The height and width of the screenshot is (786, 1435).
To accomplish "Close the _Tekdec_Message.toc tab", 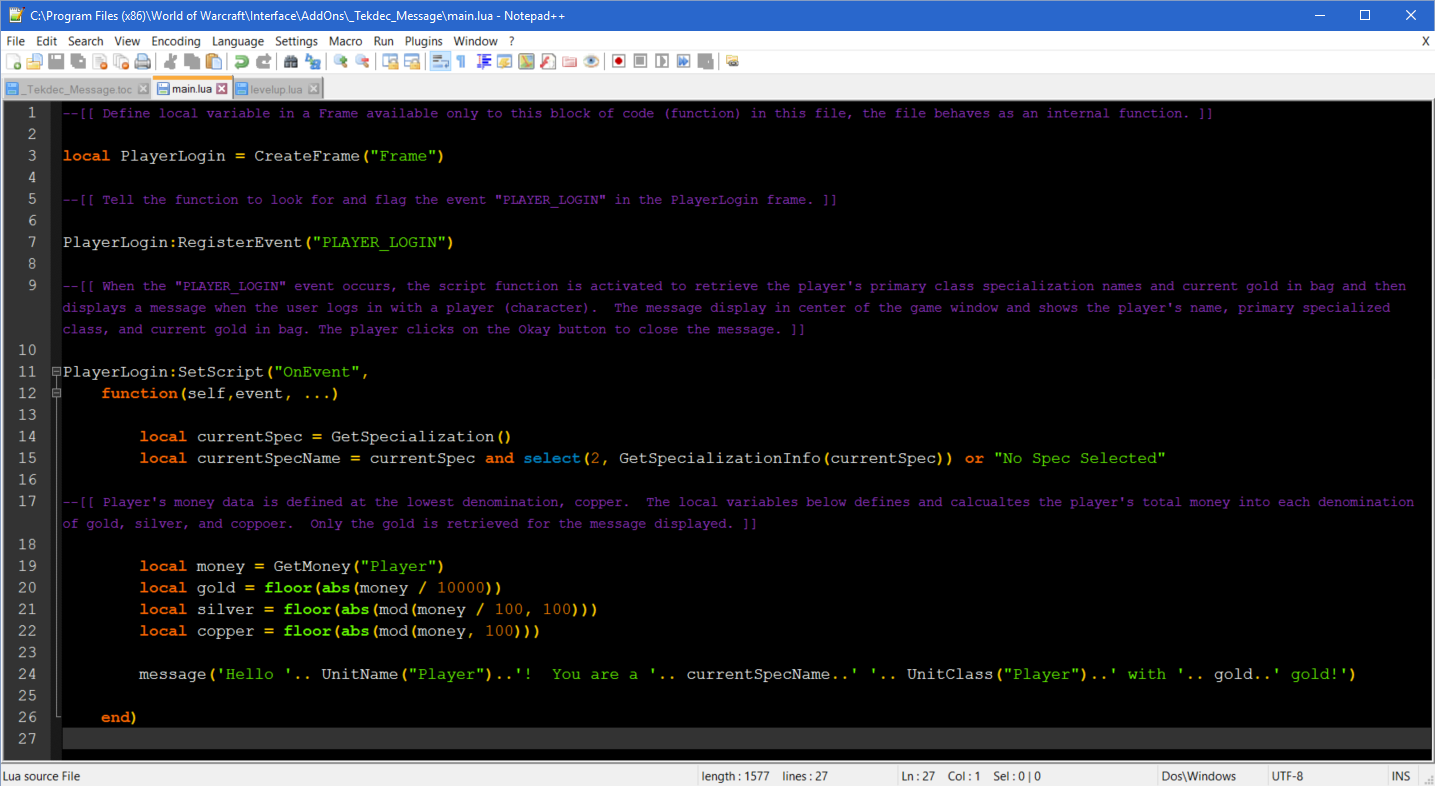I will [x=143, y=89].
